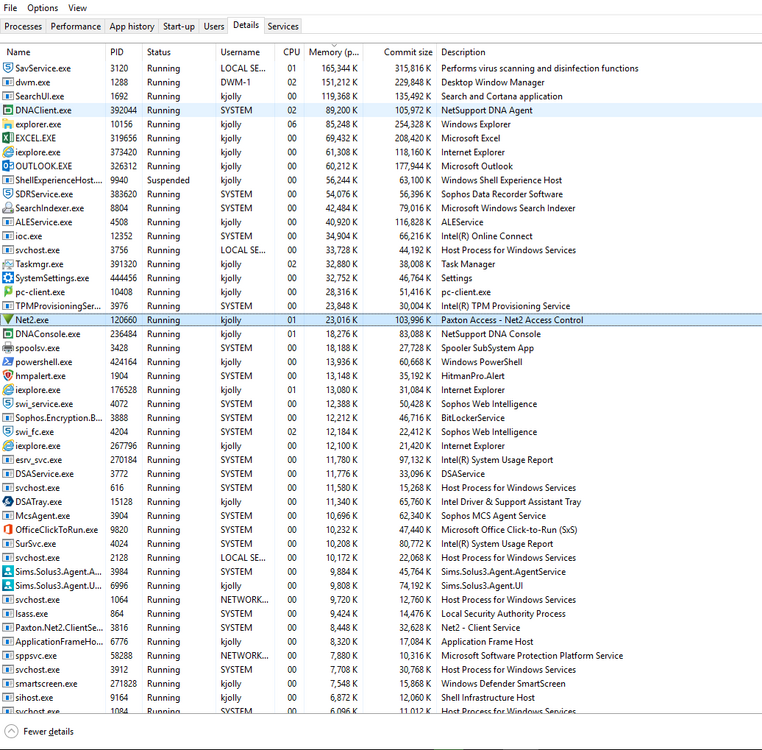The image size is (762, 750).
Task: Open the File menu
Action: (10, 8)
